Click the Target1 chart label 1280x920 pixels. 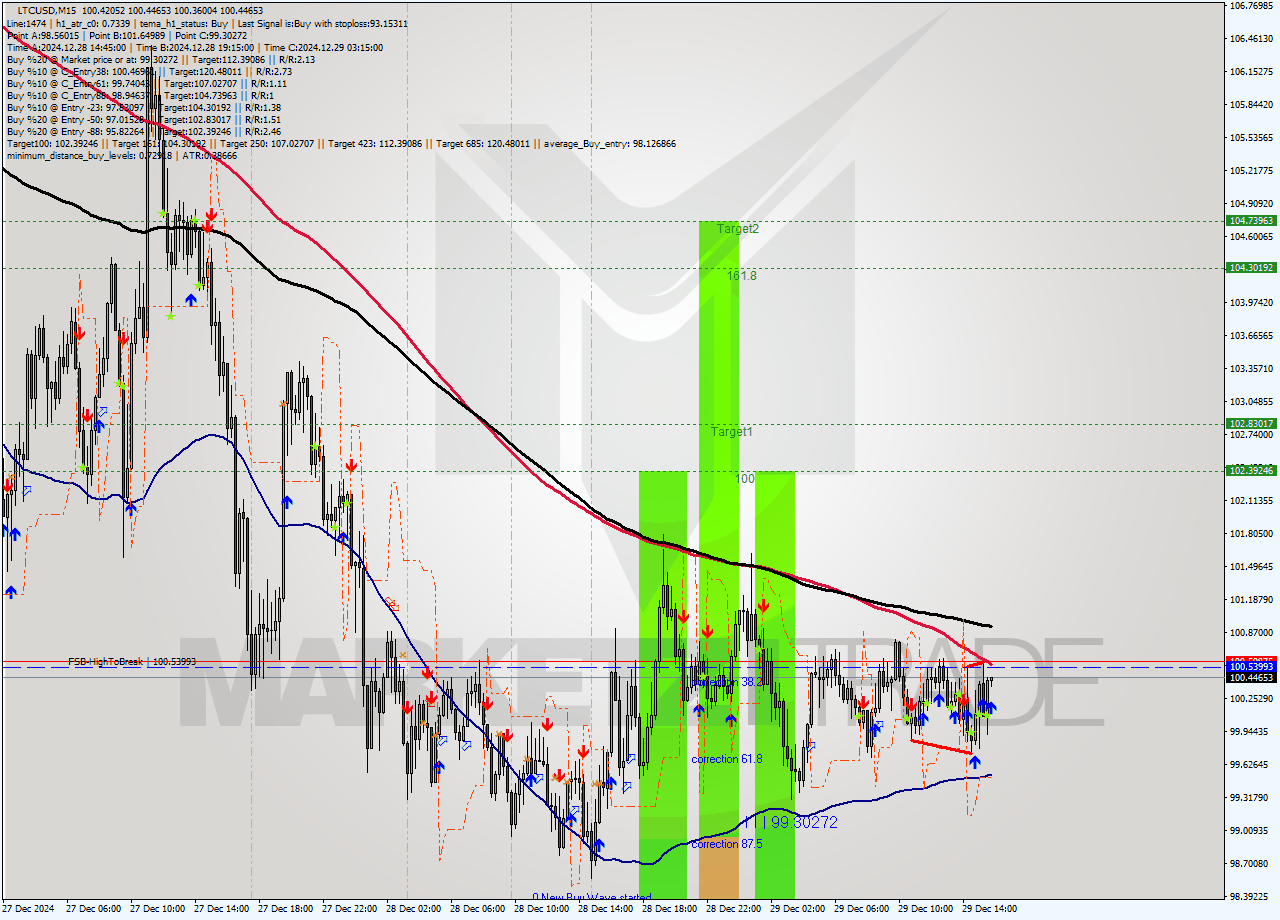(732, 432)
